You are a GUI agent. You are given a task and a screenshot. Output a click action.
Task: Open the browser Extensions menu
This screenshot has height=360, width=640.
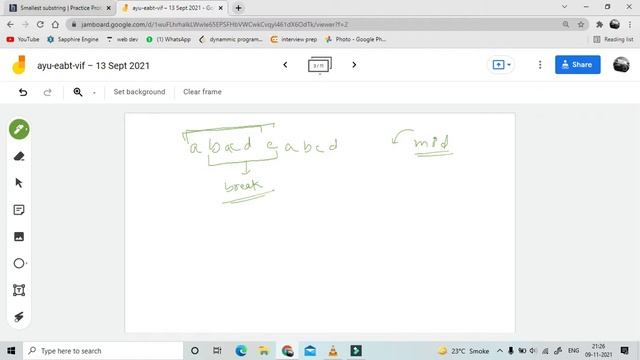point(599,24)
